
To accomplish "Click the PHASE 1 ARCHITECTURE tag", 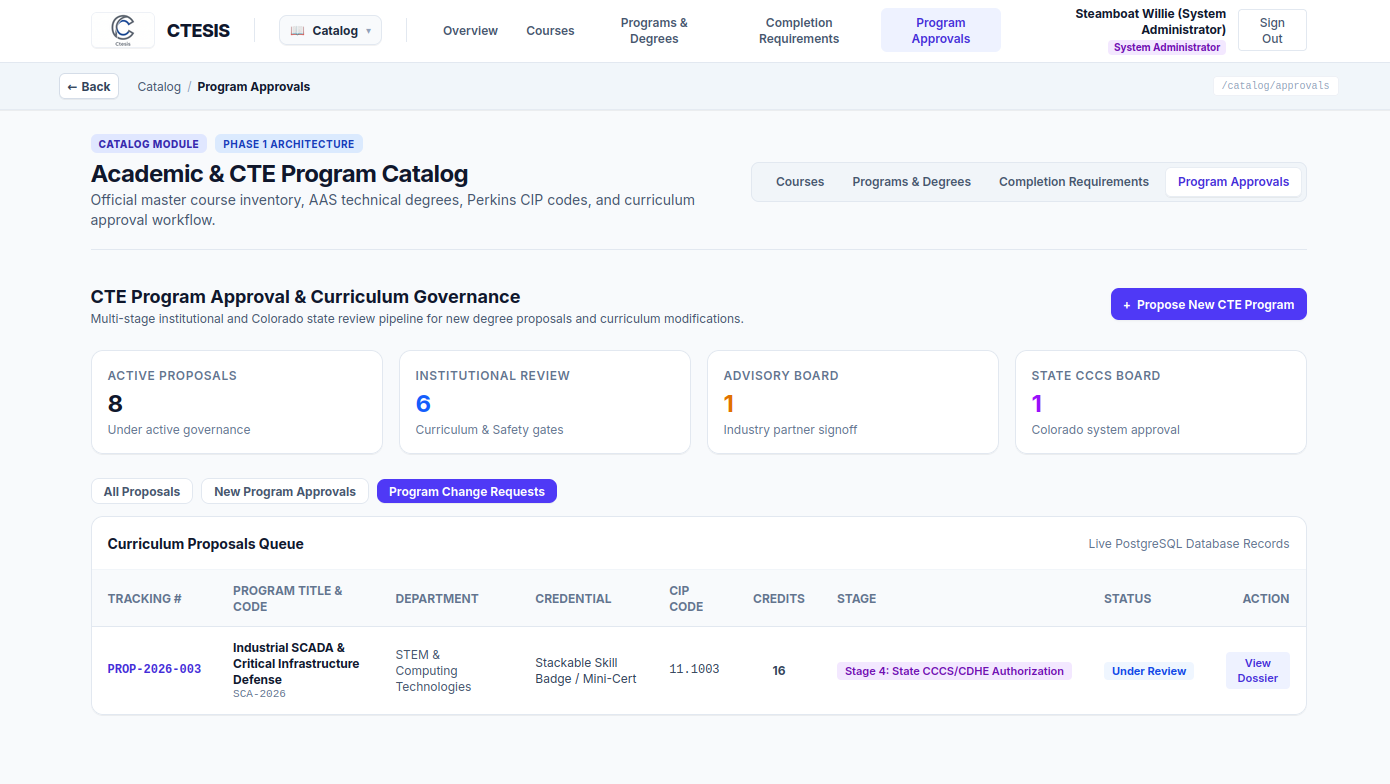I will [x=289, y=144].
